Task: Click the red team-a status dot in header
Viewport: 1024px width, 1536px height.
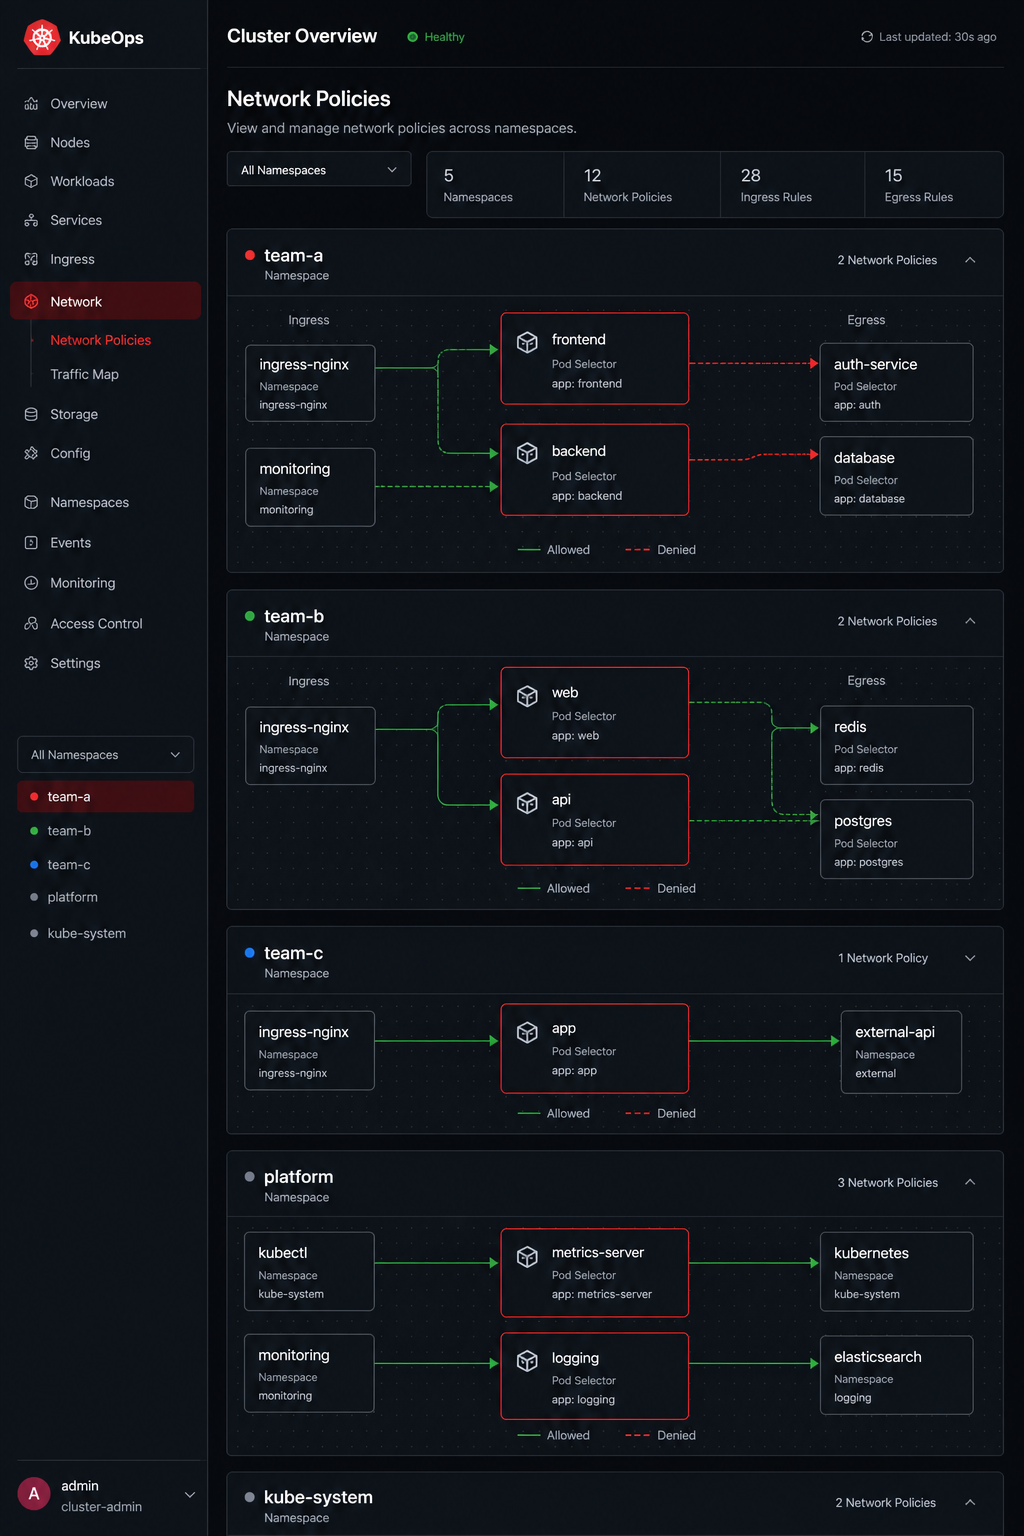Action: click(x=250, y=255)
